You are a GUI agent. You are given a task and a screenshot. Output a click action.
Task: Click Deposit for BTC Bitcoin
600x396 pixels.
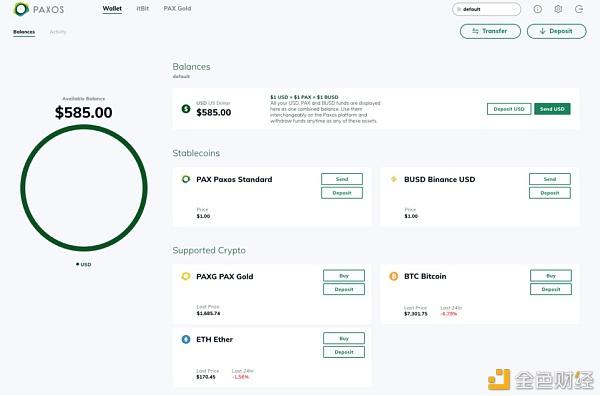pos(551,289)
